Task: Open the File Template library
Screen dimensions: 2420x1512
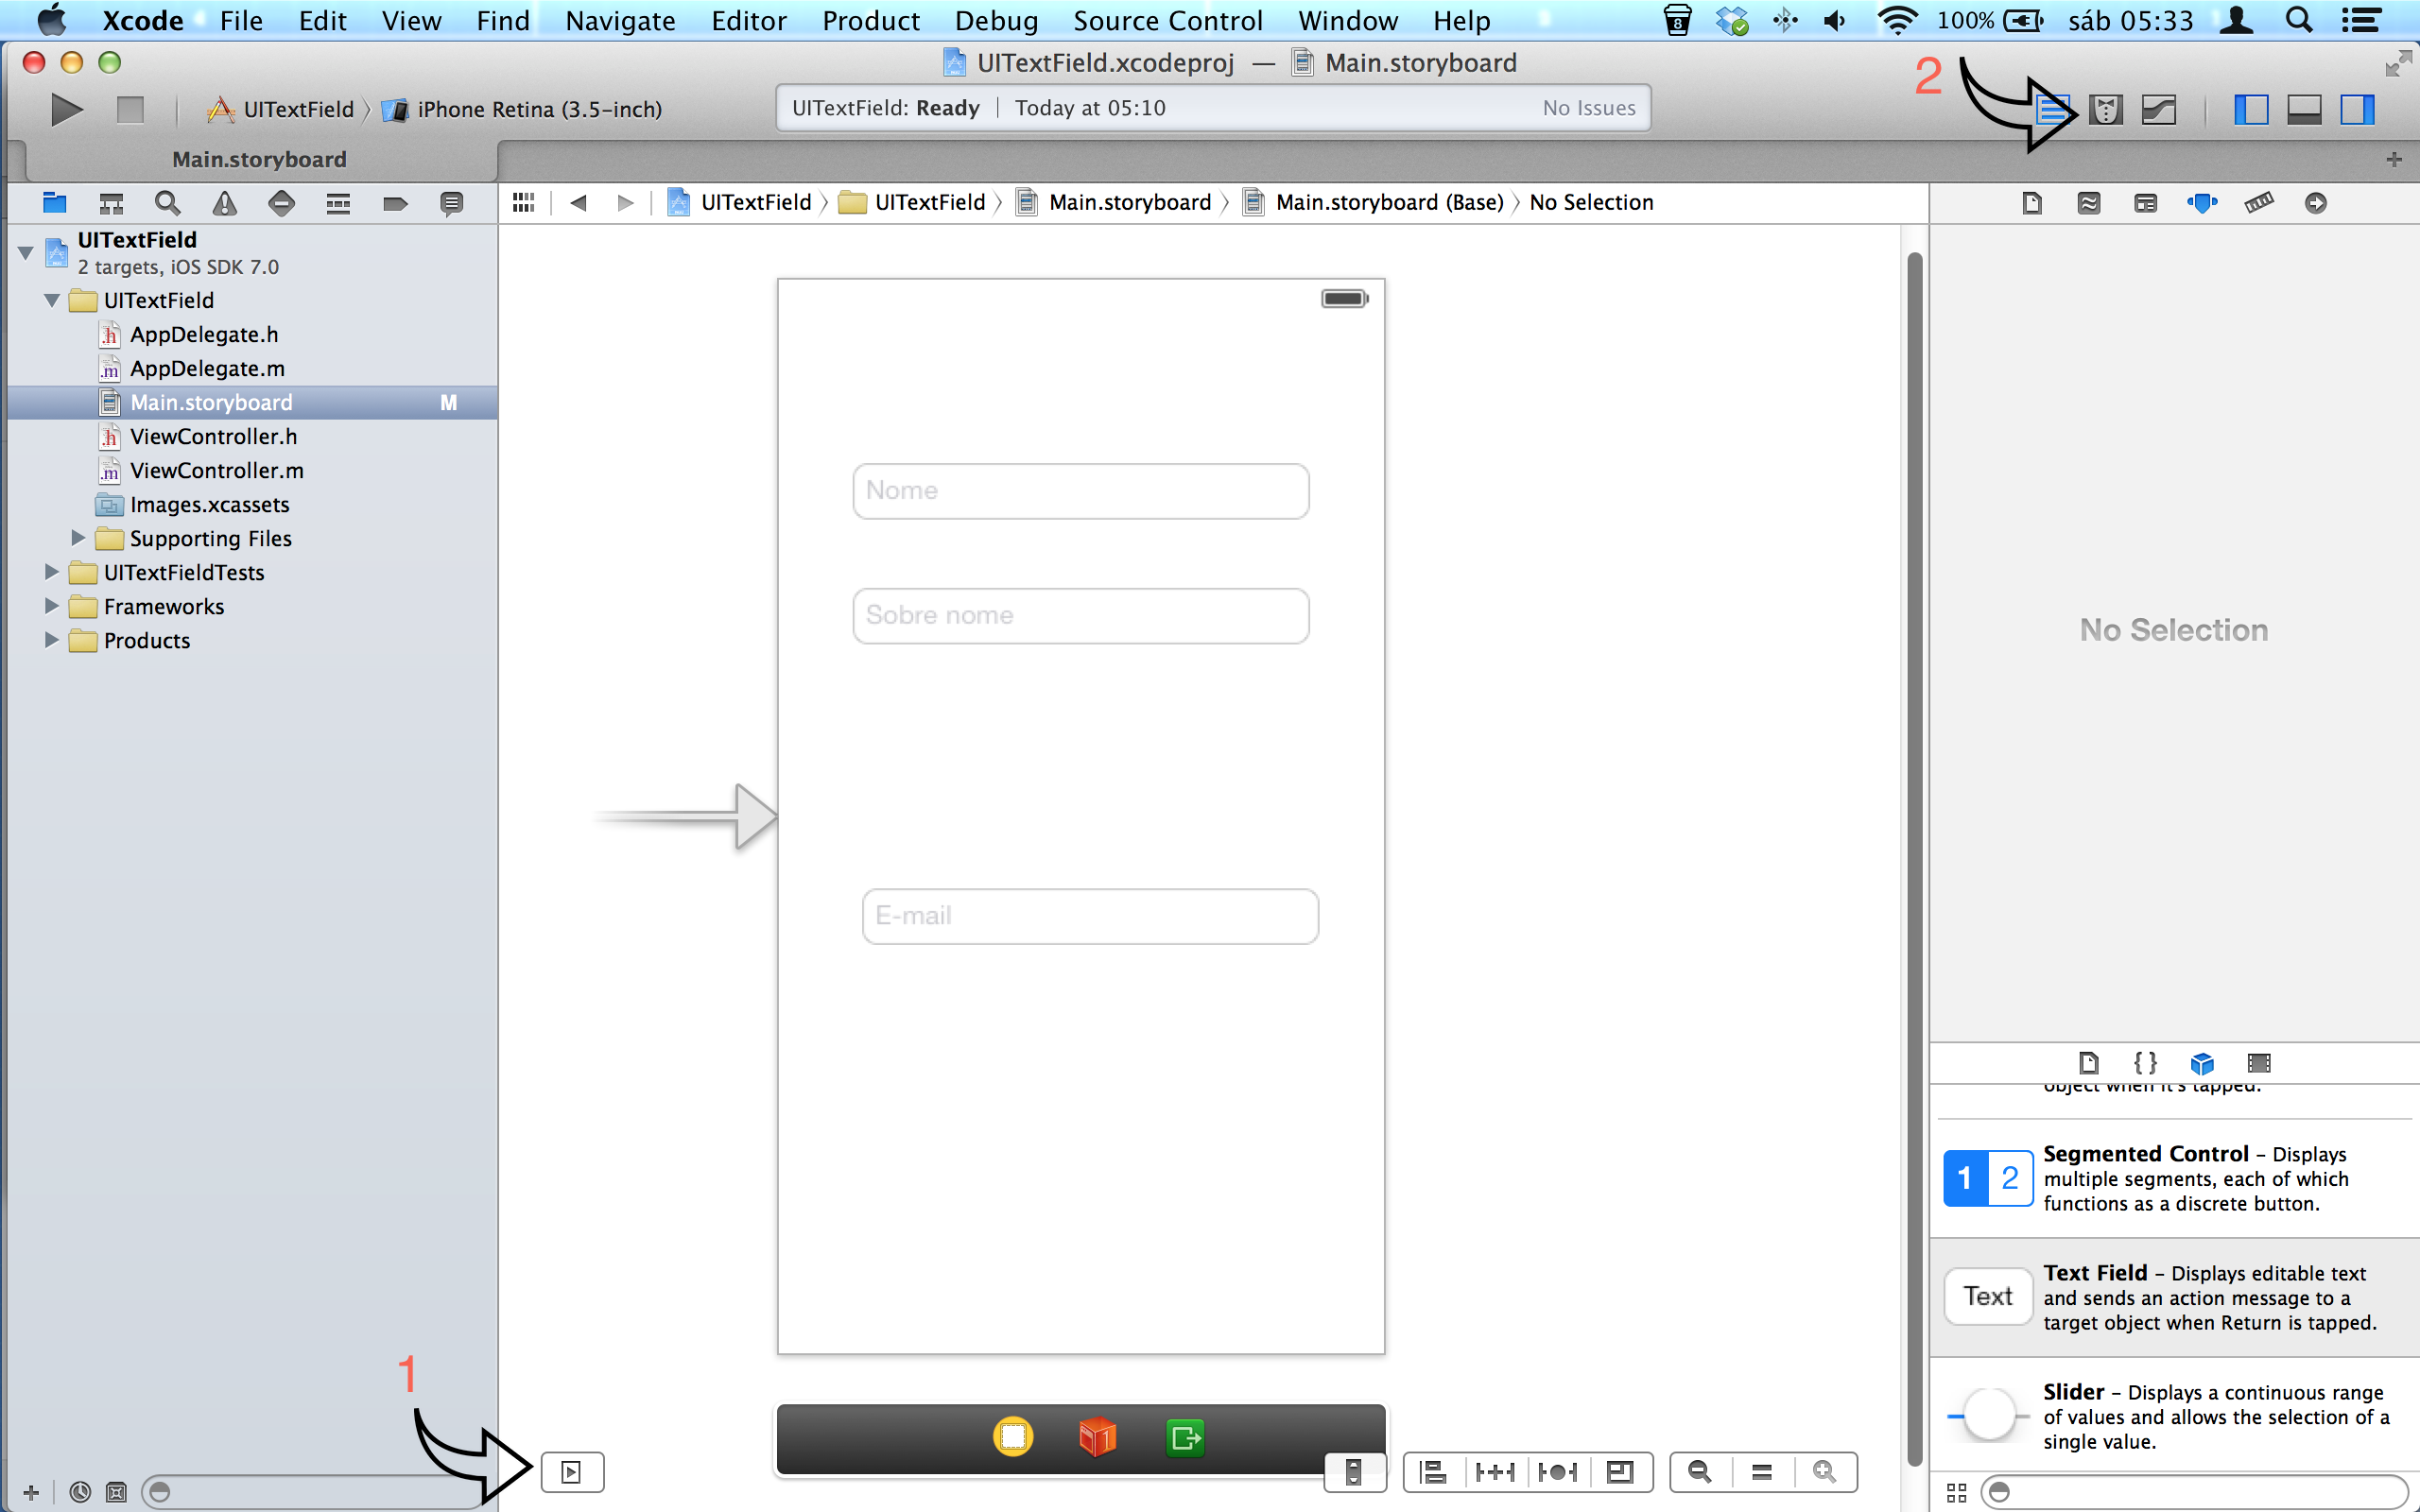Action: [2089, 1062]
